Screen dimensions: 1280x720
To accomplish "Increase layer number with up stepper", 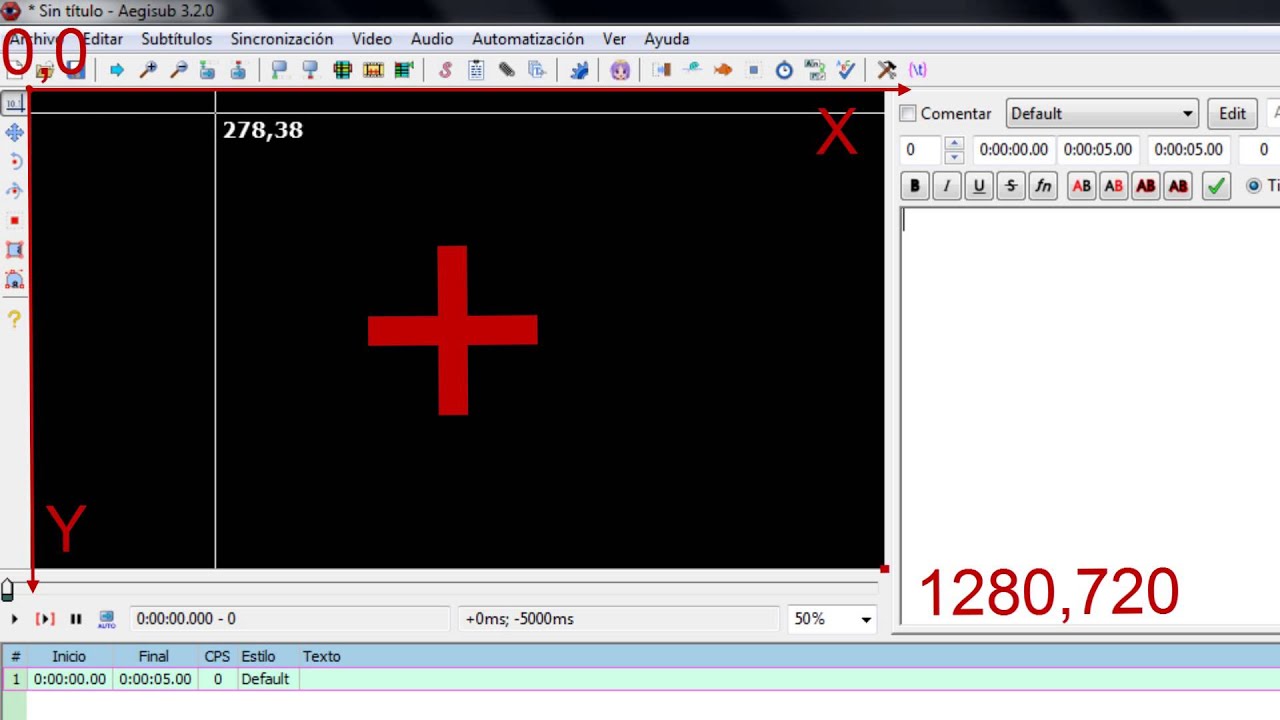I will click(954, 143).
